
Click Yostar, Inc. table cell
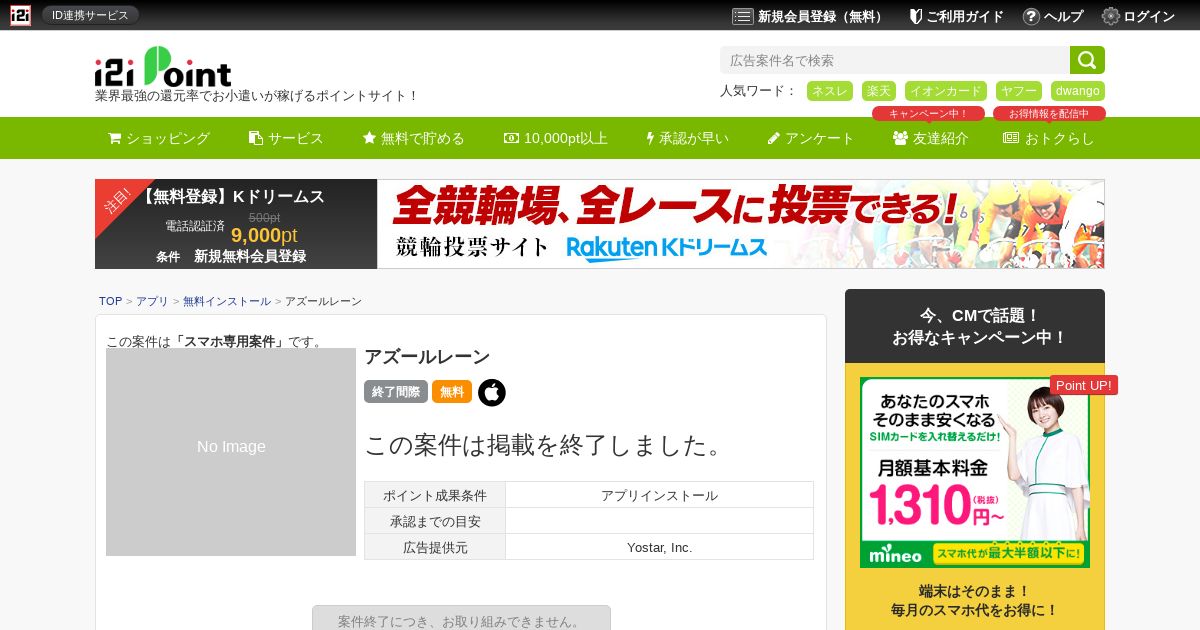point(659,547)
